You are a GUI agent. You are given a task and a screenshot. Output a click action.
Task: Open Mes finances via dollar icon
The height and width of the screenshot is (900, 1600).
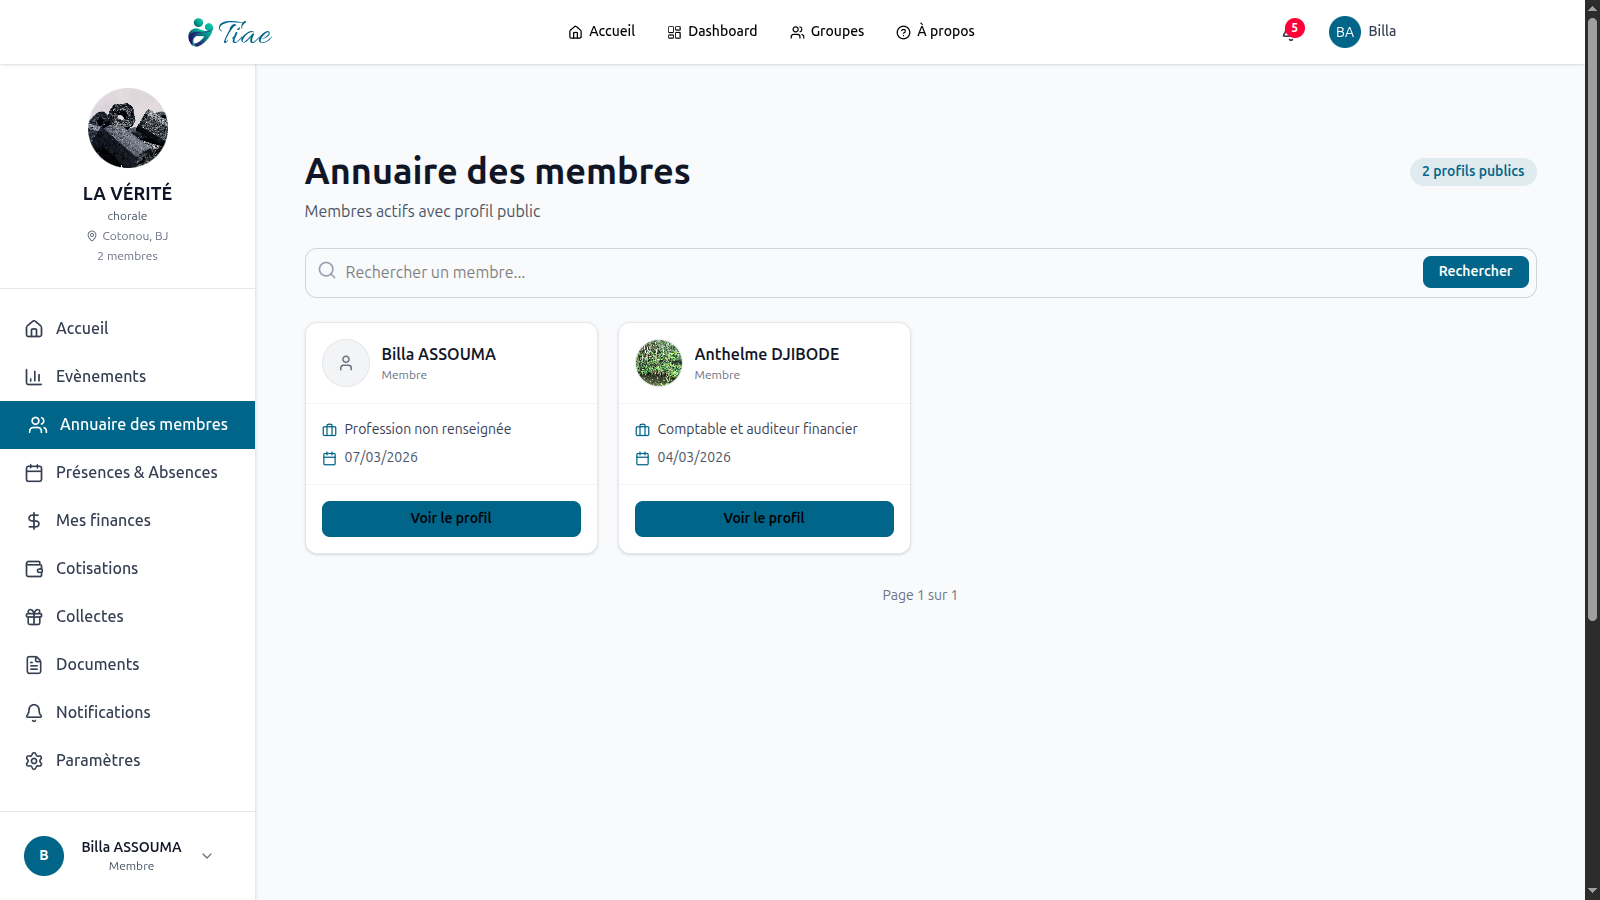pos(34,521)
